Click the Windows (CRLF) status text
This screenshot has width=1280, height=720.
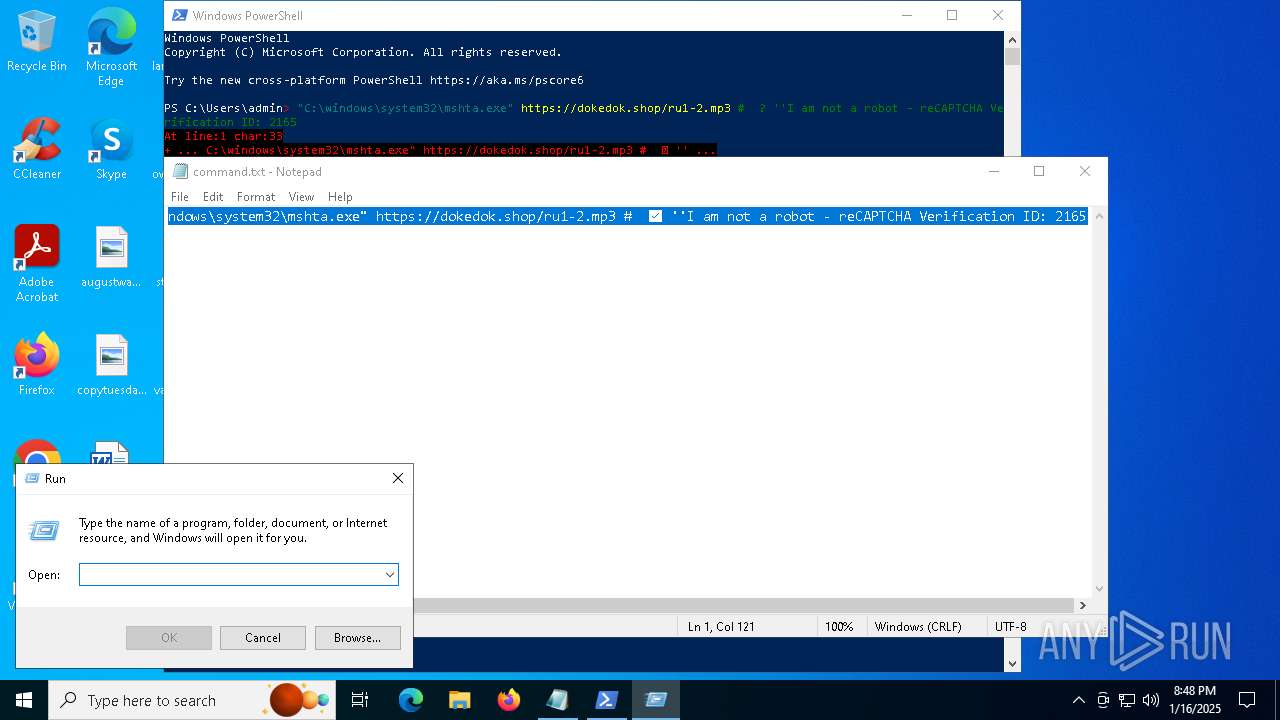918,627
